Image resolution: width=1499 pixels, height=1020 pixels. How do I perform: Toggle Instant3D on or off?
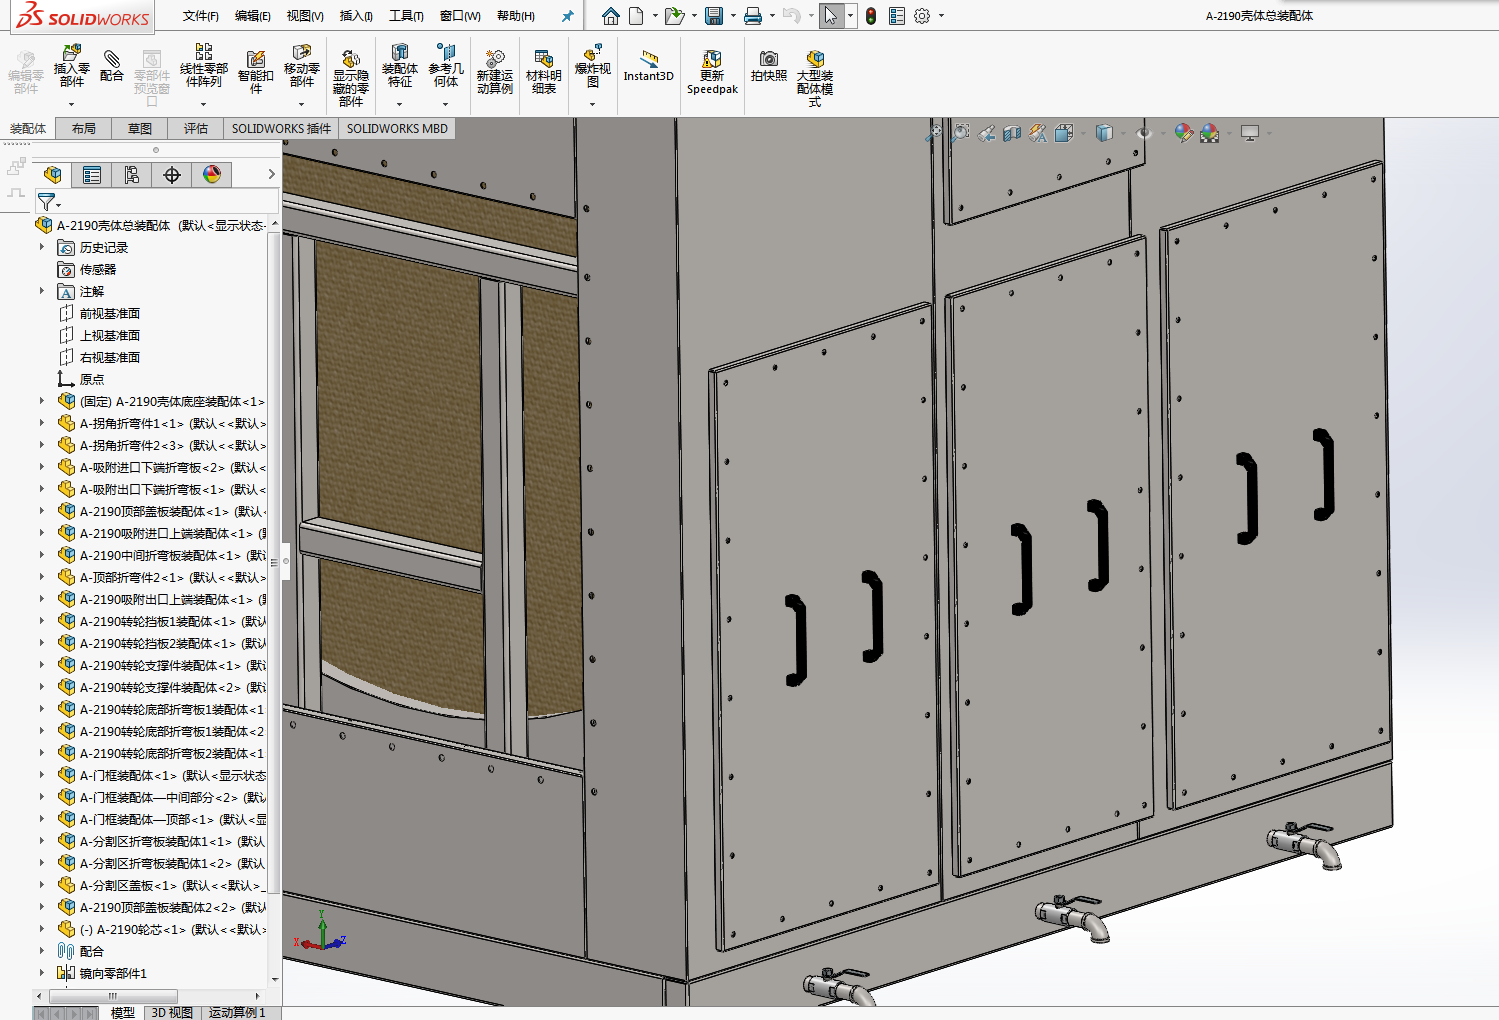pos(649,66)
